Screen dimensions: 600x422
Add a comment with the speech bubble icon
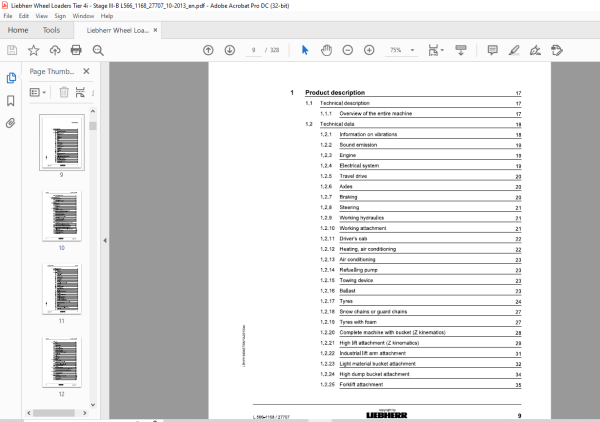pyautogui.click(x=492, y=50)
